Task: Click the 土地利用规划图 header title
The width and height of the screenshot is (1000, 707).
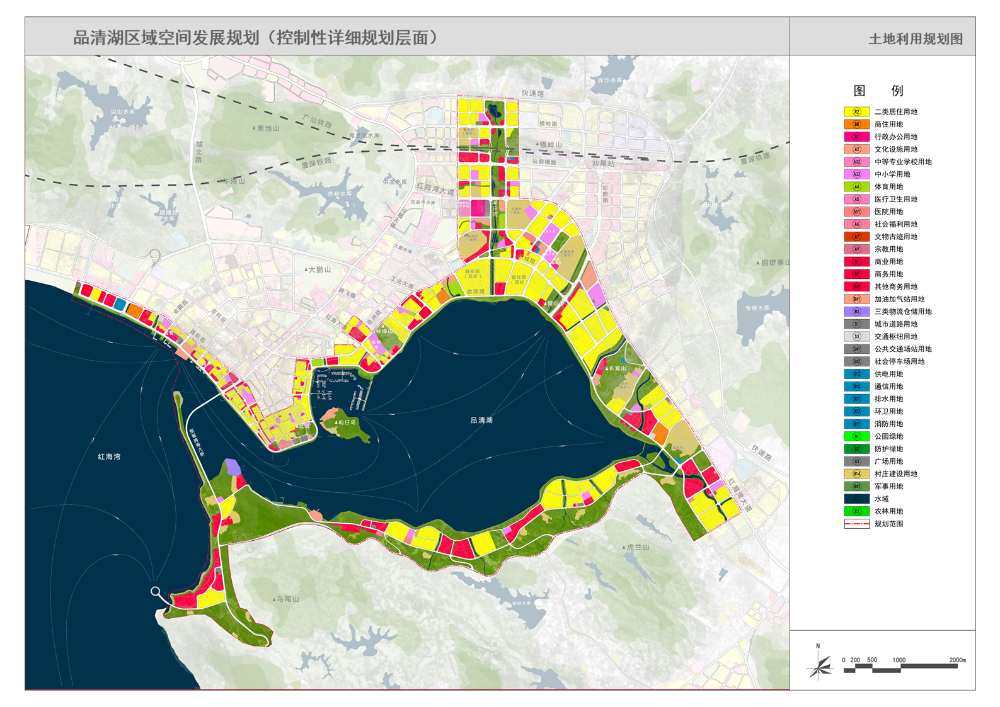Action: click(x=915, y=39)
